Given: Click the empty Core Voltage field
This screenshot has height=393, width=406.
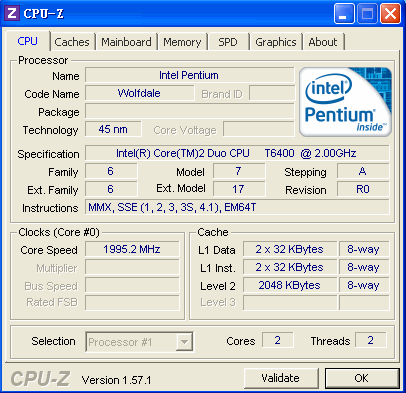Looking at the screenshot, I should click(259, 129).
